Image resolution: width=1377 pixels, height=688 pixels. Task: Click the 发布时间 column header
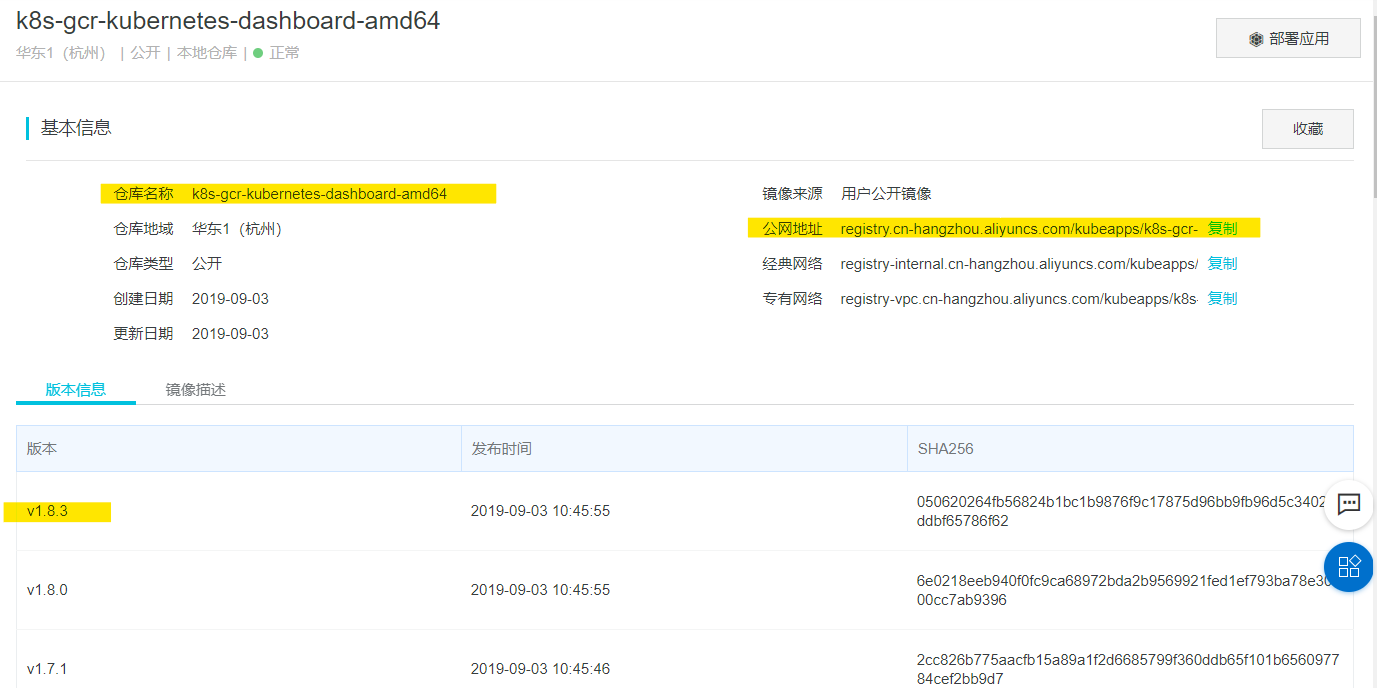pos(504,448)
